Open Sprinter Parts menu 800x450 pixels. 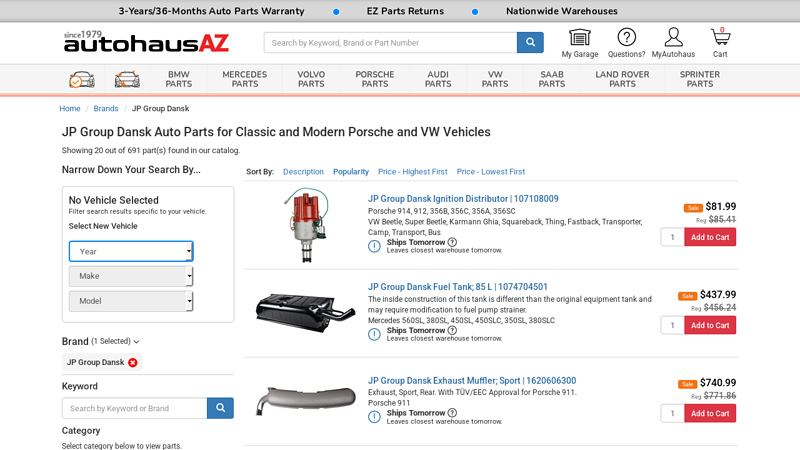tap(700, 79)
